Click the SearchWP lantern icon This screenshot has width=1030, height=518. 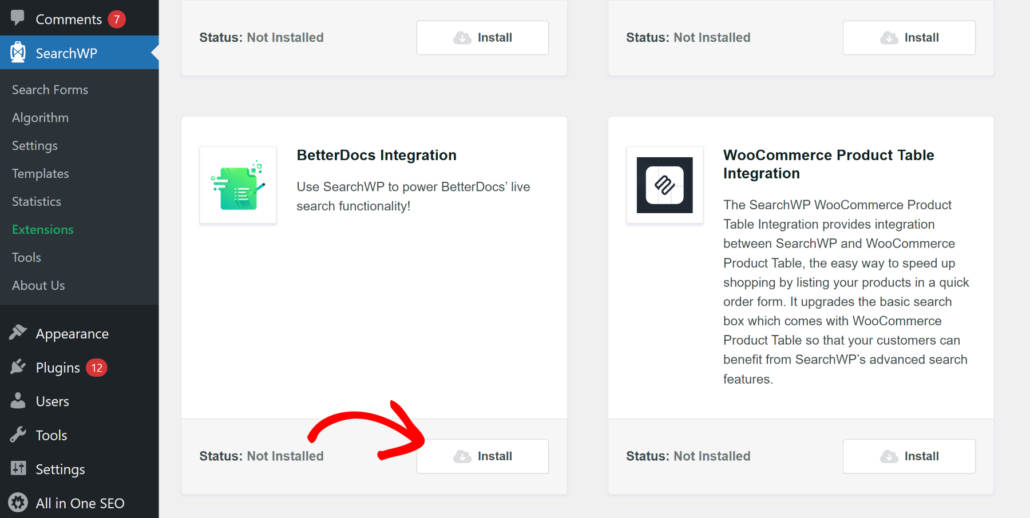pos(18,53)
